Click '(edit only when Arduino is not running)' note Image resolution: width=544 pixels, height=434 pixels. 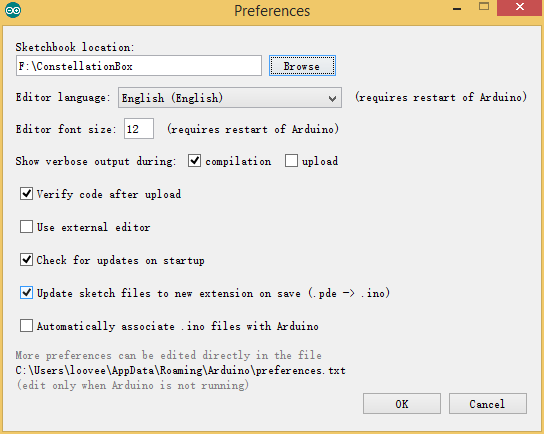click(x=133, y=385)
